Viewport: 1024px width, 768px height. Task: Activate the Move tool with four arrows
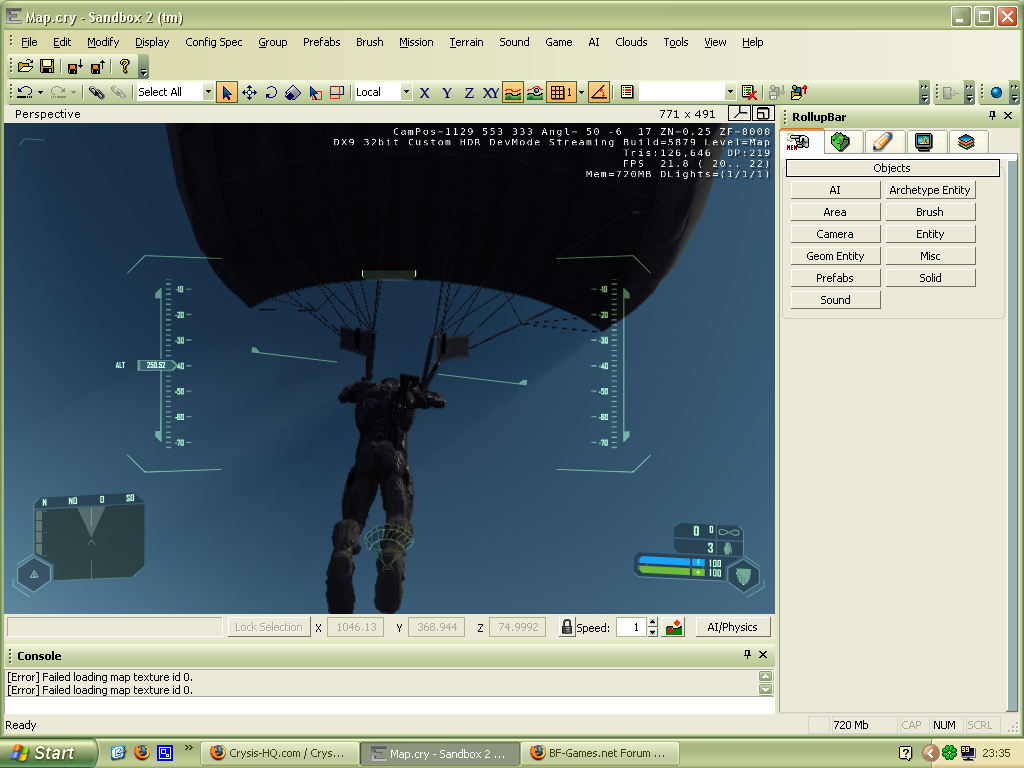point(249,93)
